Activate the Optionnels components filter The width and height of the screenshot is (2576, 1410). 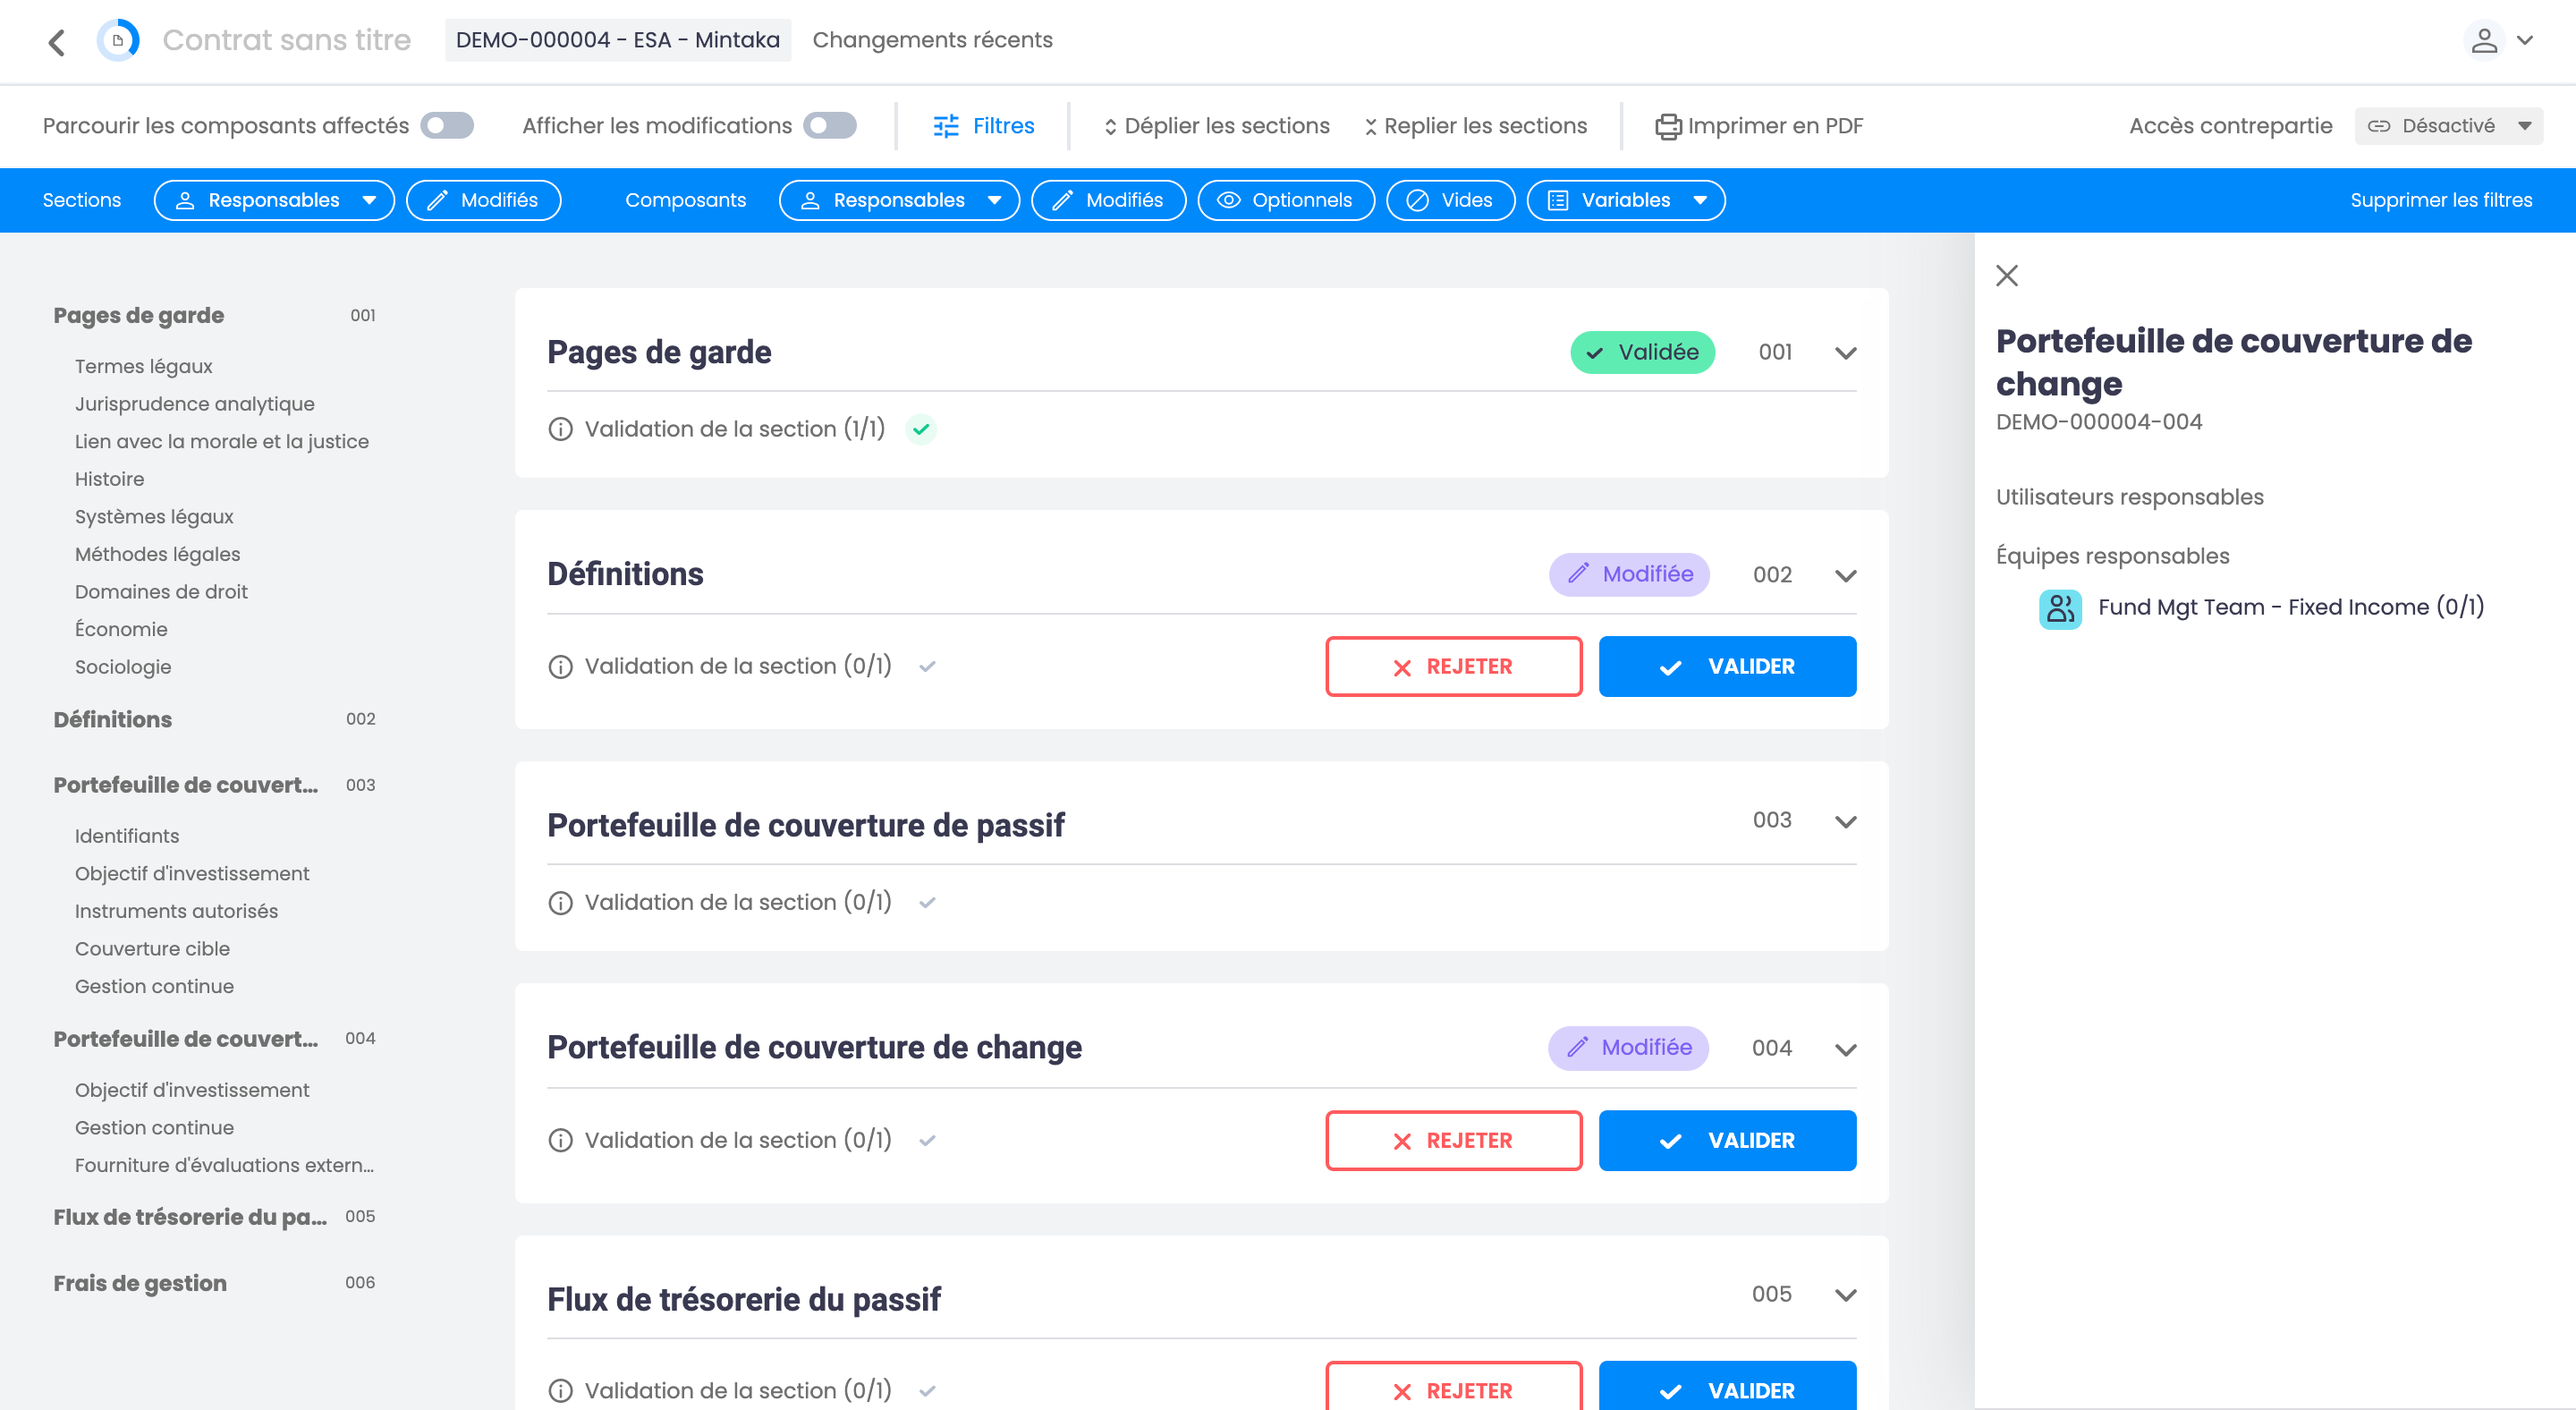[1286, 200]
